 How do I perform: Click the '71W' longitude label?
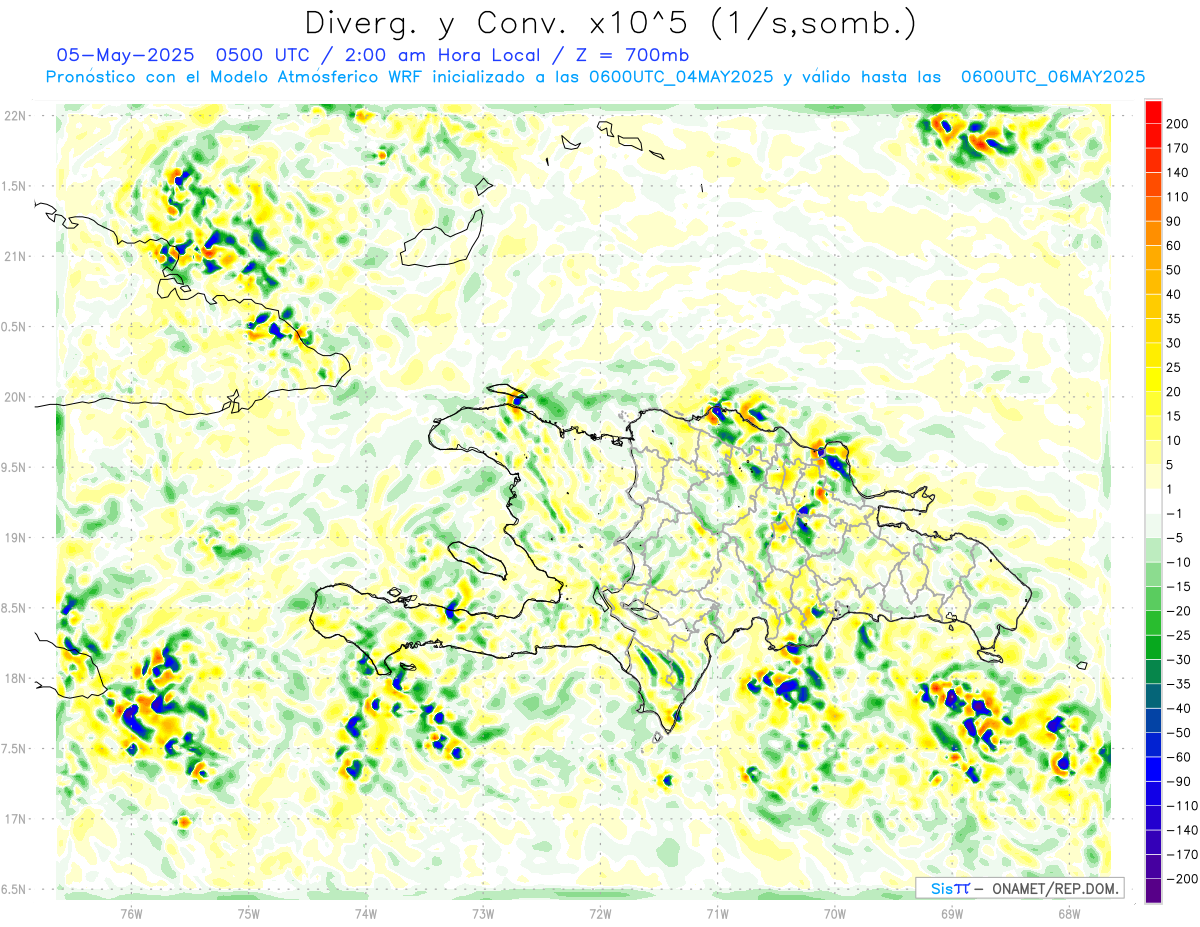[x=717, y=913]
